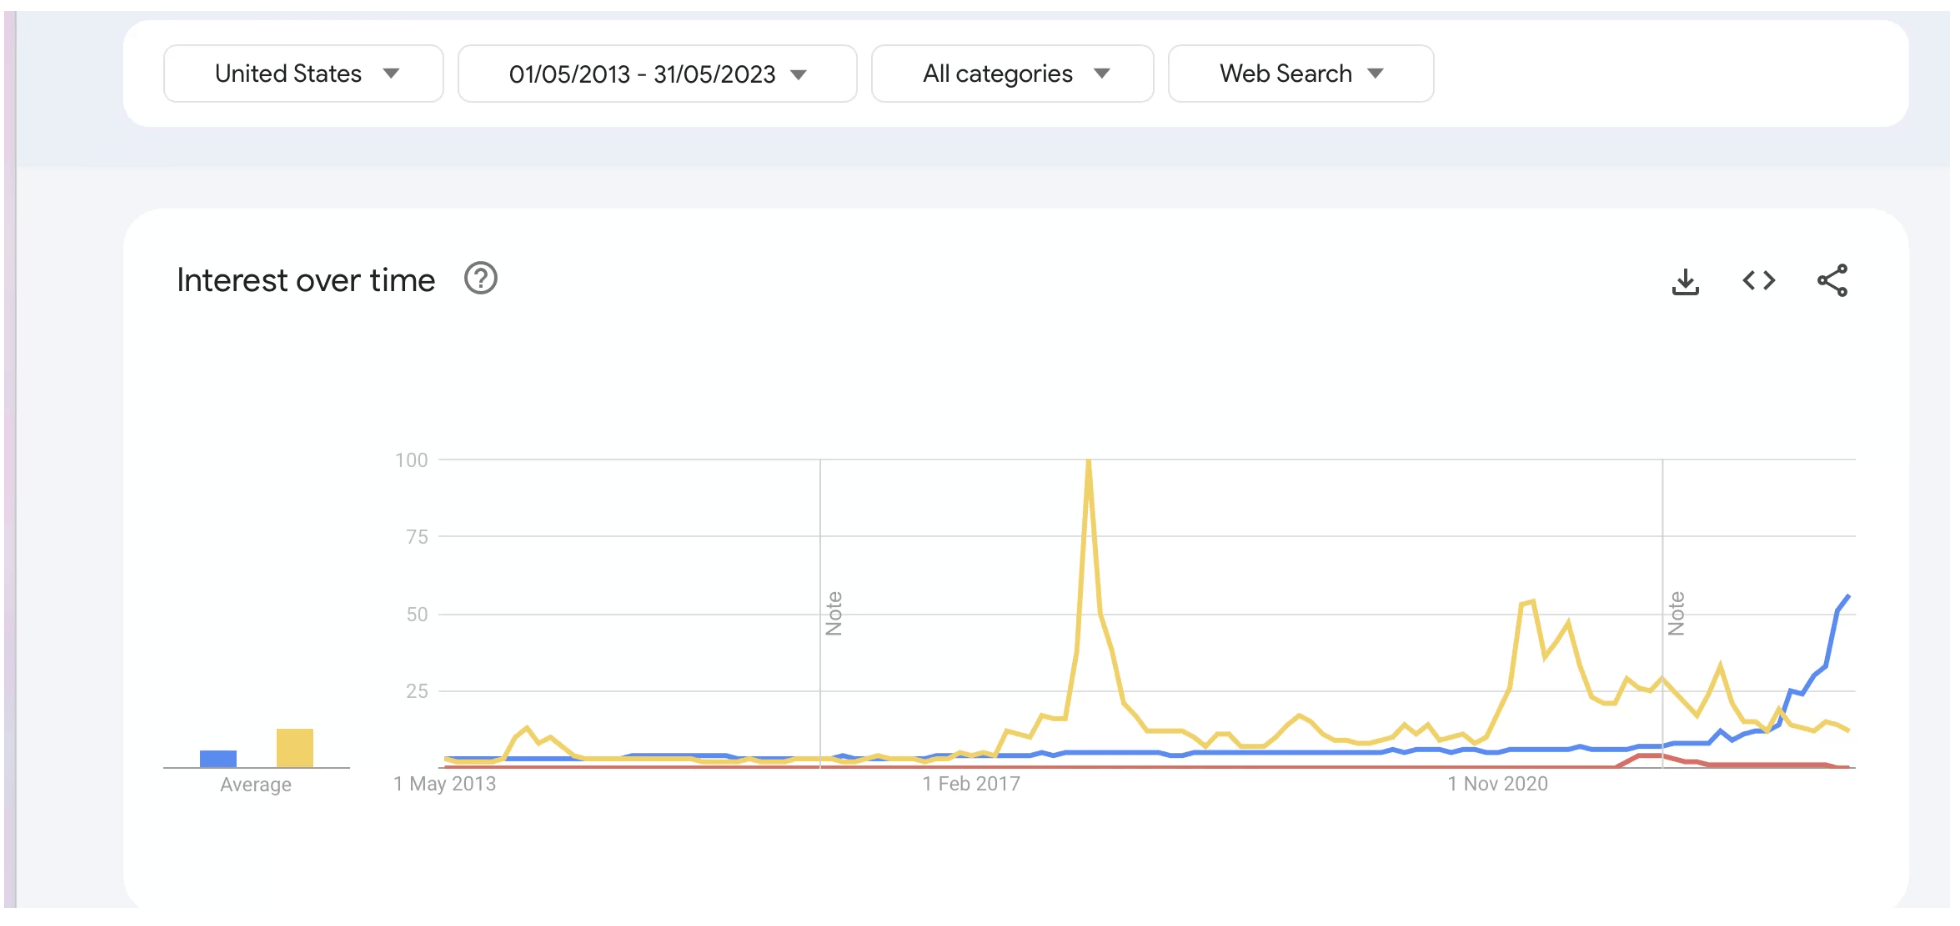Open help for Interest over time

(x=481, y=278)
